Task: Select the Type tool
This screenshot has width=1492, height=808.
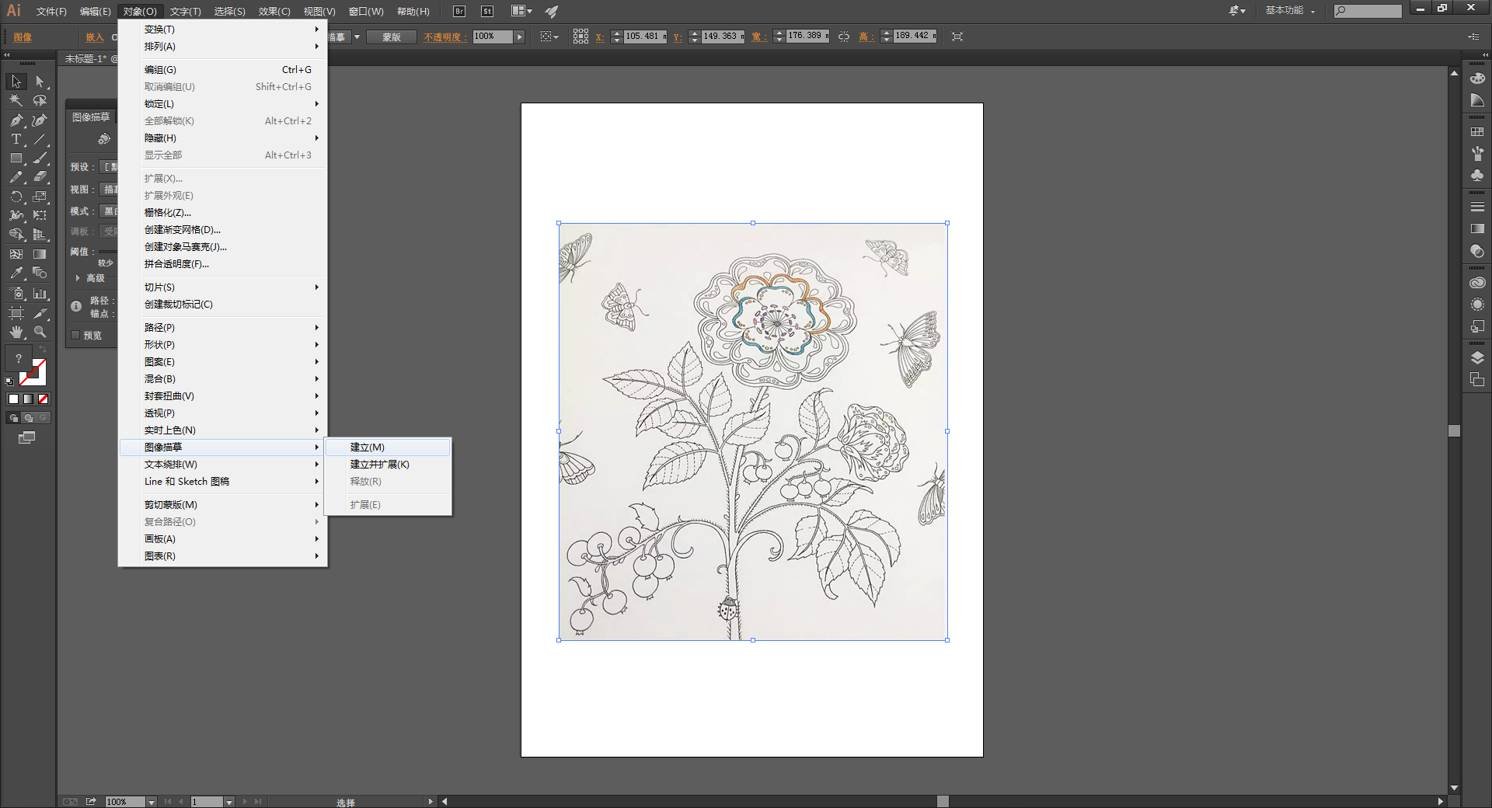Action: (x=16, y=139)
